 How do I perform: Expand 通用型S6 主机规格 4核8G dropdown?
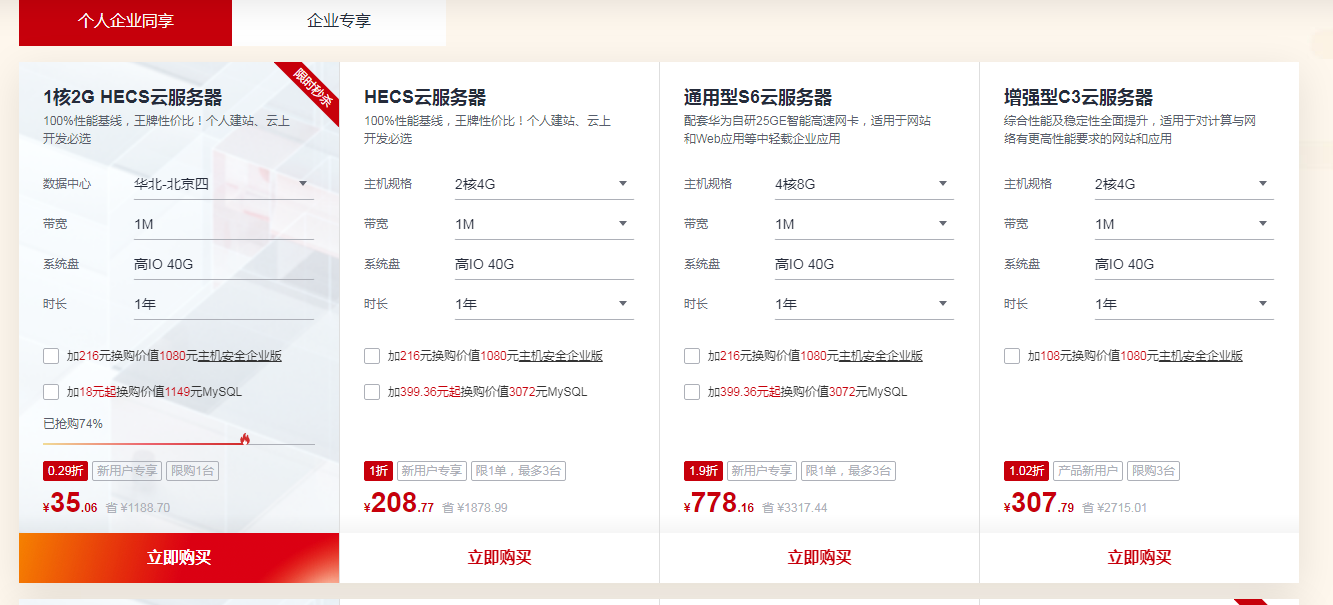pos(864,184)
